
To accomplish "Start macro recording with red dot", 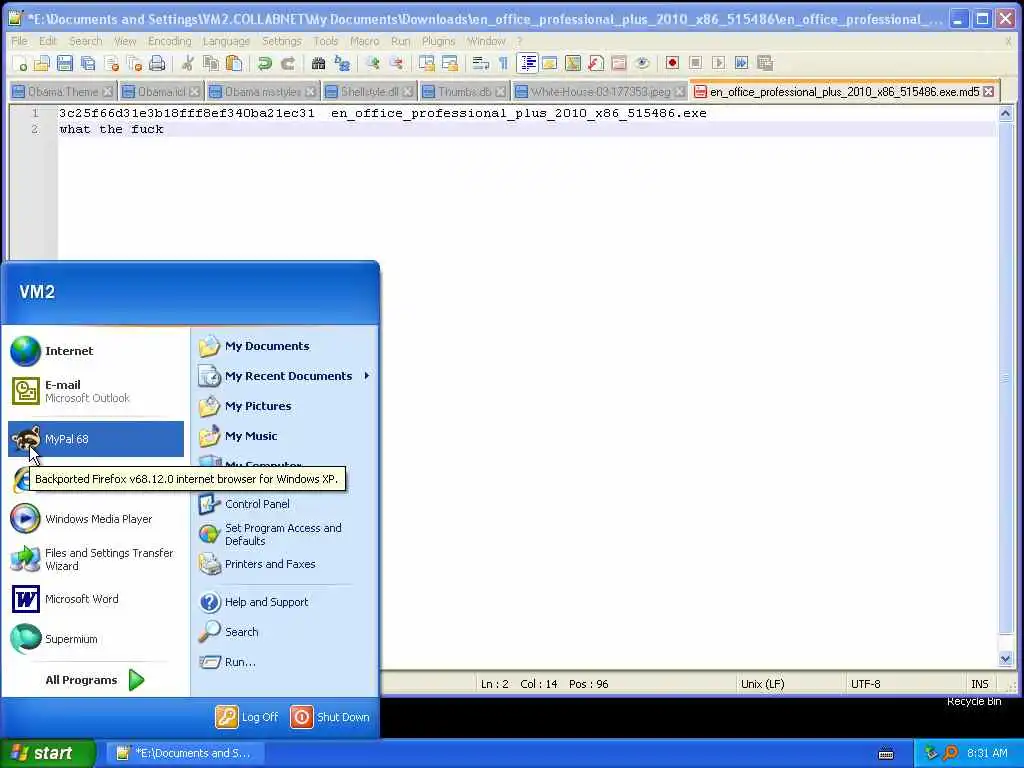I will pos(672,63).
